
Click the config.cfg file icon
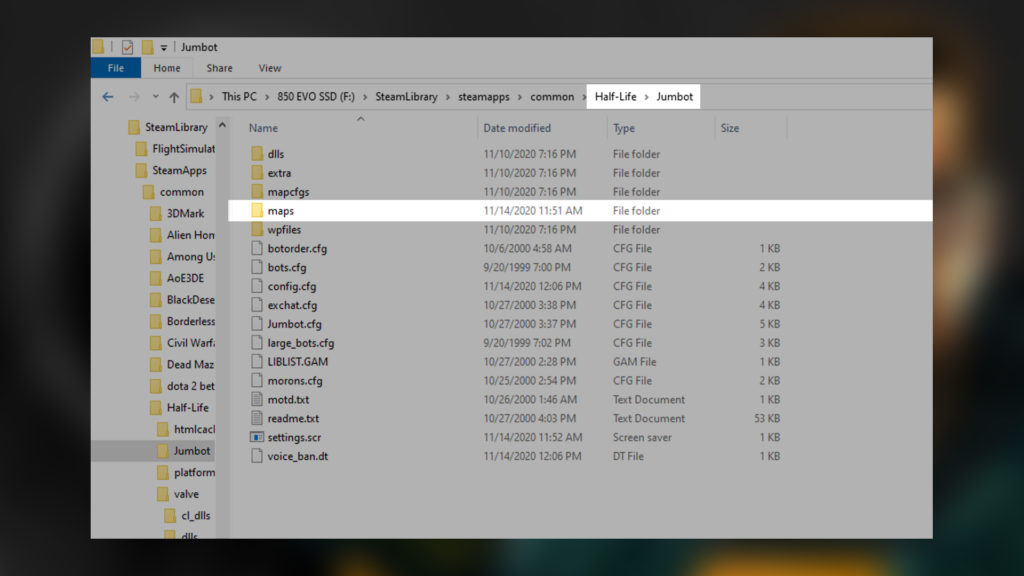coord(257,287)
